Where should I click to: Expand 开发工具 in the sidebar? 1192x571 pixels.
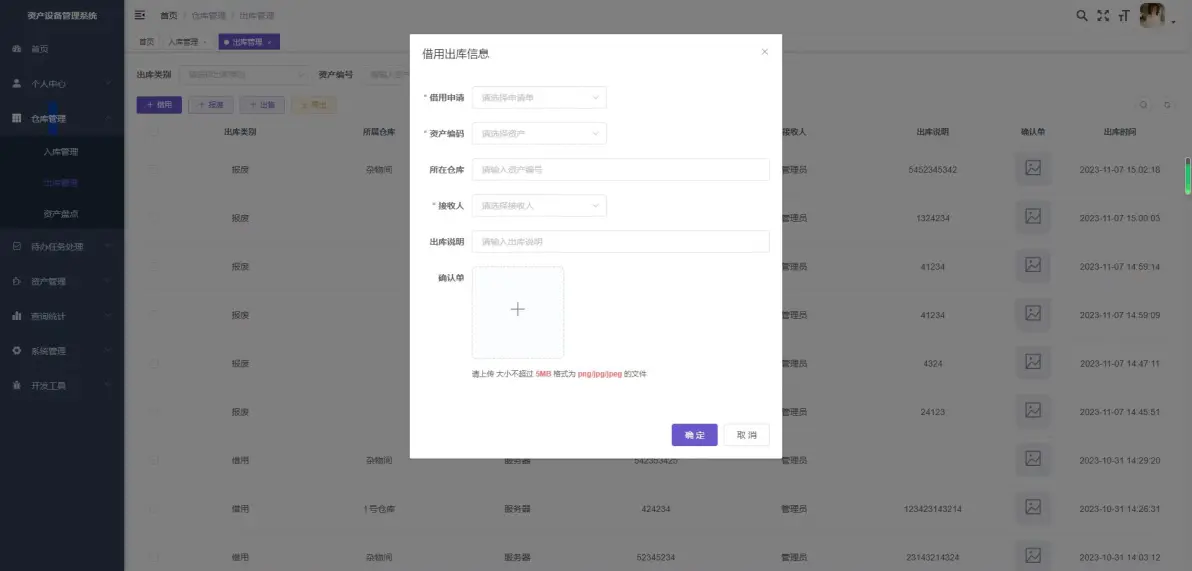(62, 385)
